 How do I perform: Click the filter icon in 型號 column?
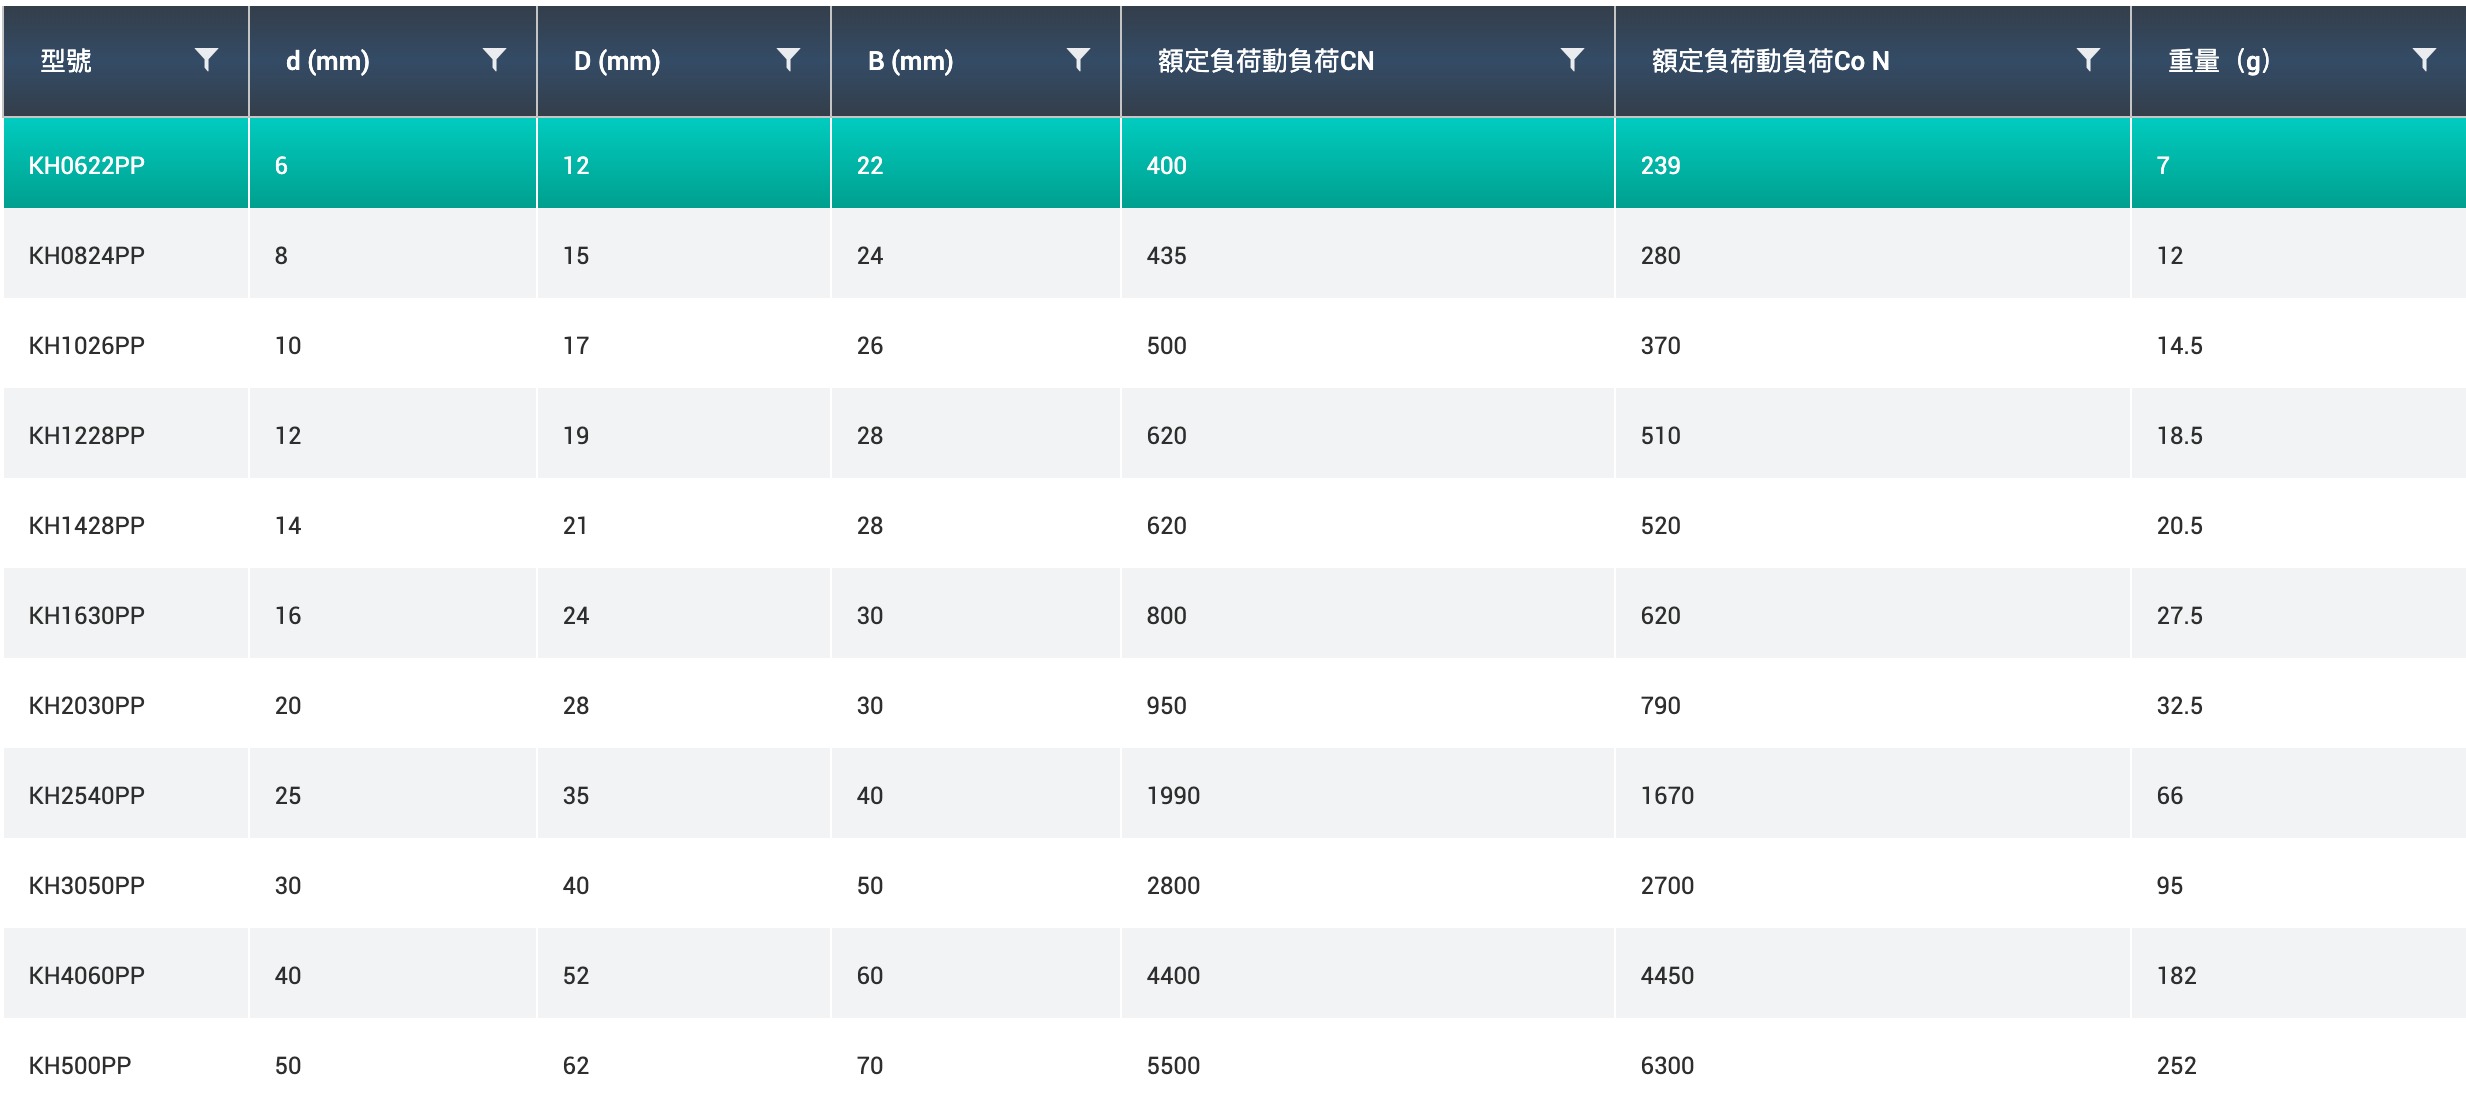pos(206,60)
